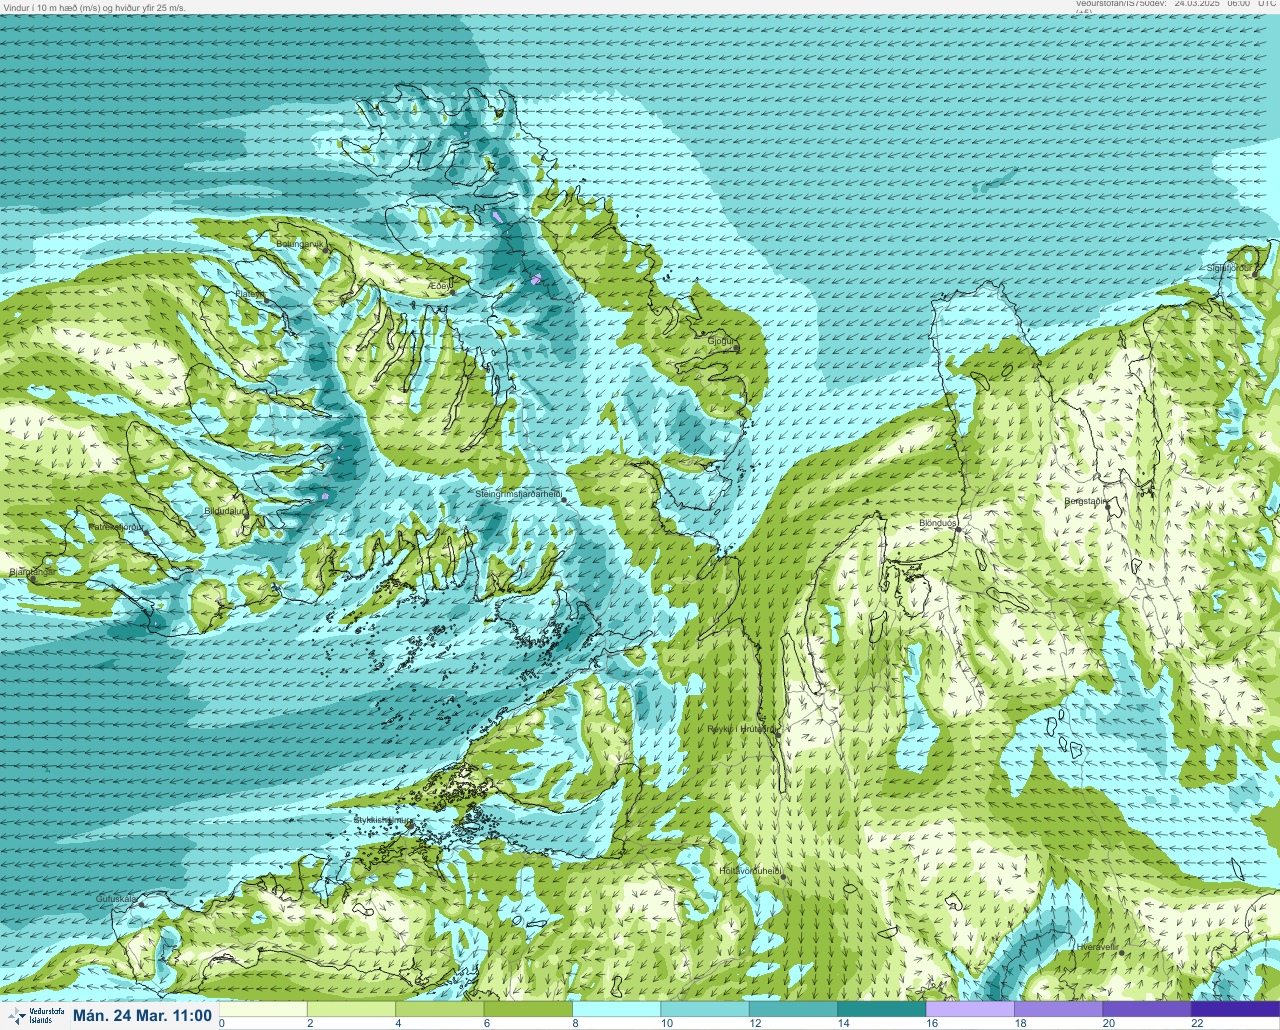Select the 6–8 m/s olive green legend swatch
This screenshot has width=1280, height=1030.
[x=527, y=1009]
